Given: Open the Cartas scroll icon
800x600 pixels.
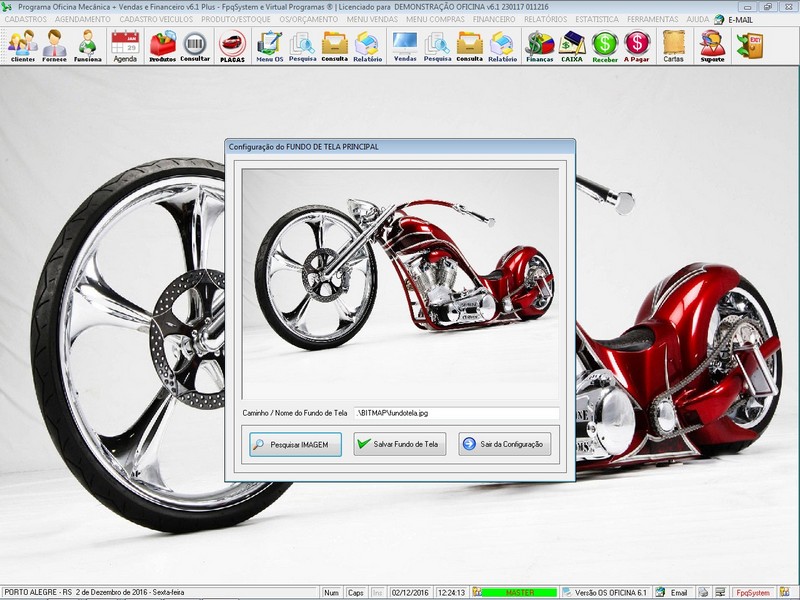Looking at the screenshot, I should 673,46.
